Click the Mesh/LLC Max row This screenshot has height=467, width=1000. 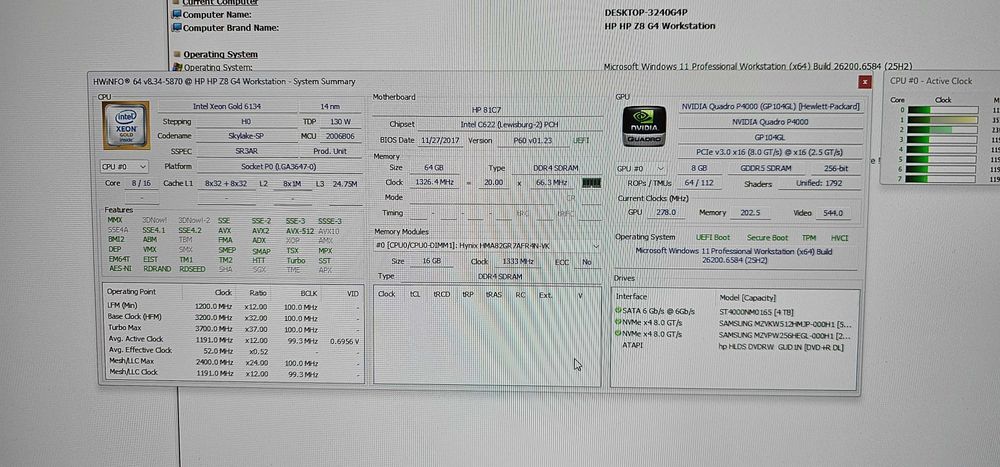coord(233,362)
